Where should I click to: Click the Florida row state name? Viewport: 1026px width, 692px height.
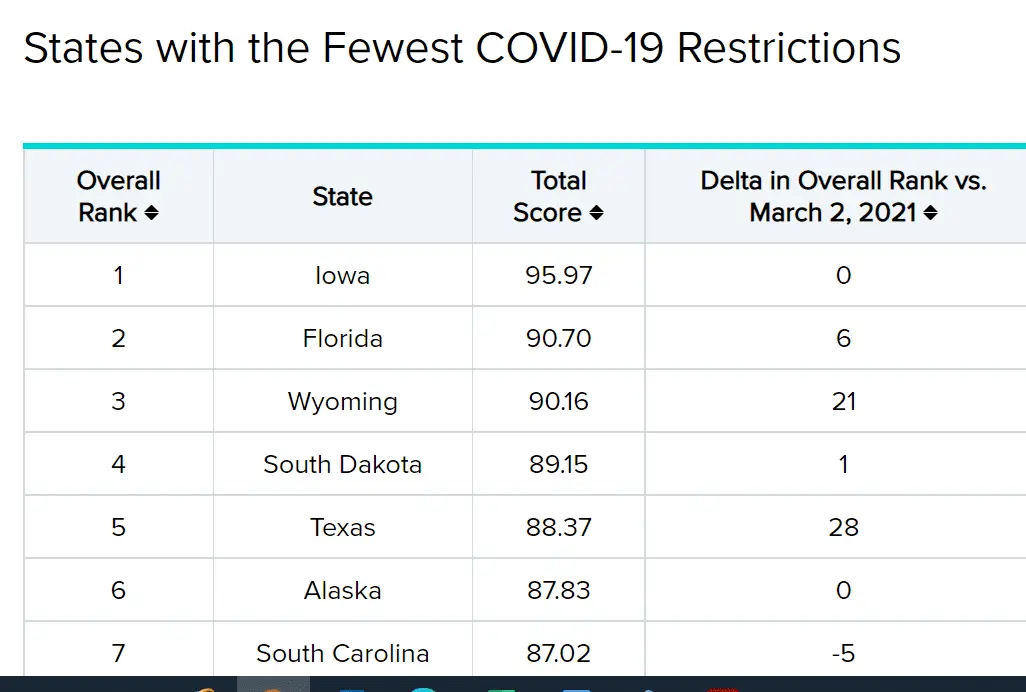[x=342, y=338]
